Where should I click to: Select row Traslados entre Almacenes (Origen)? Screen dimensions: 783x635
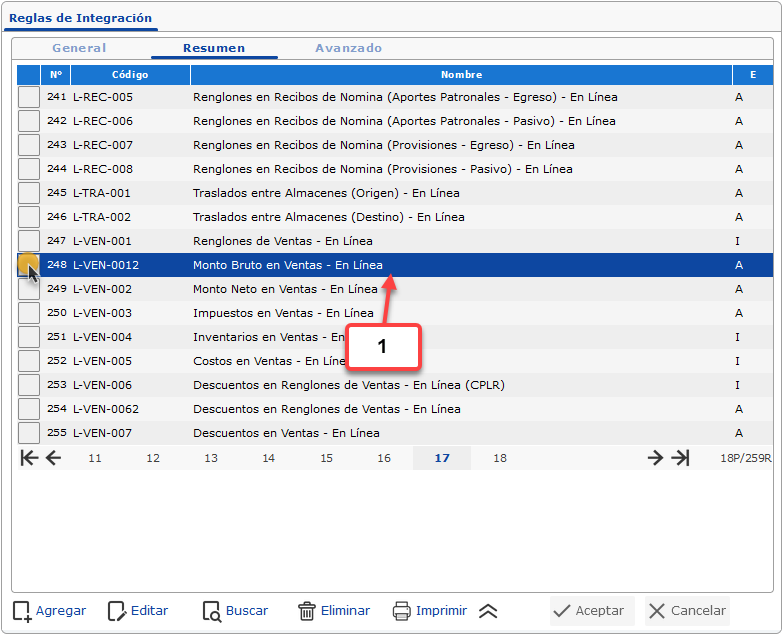[394, 193]
